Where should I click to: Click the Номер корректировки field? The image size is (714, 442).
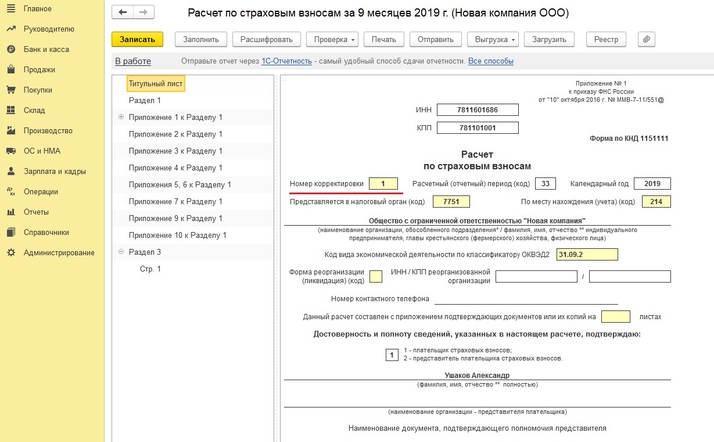[383, 183]
